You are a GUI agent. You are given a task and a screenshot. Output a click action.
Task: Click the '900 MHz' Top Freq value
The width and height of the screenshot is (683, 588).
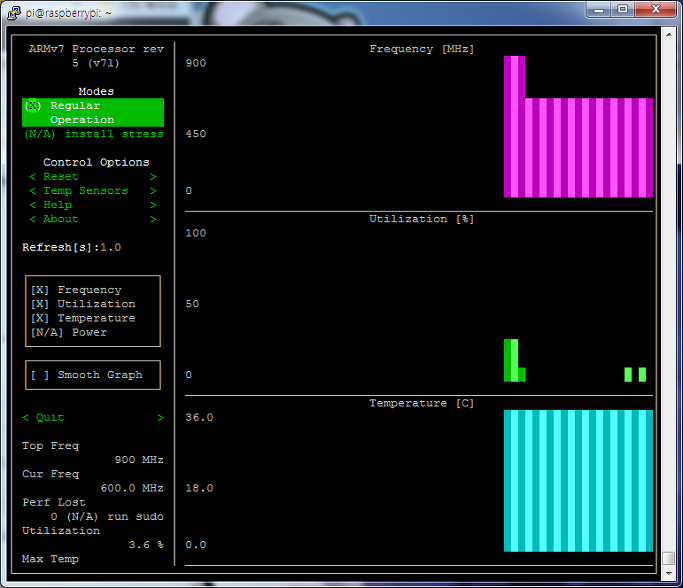139,460
